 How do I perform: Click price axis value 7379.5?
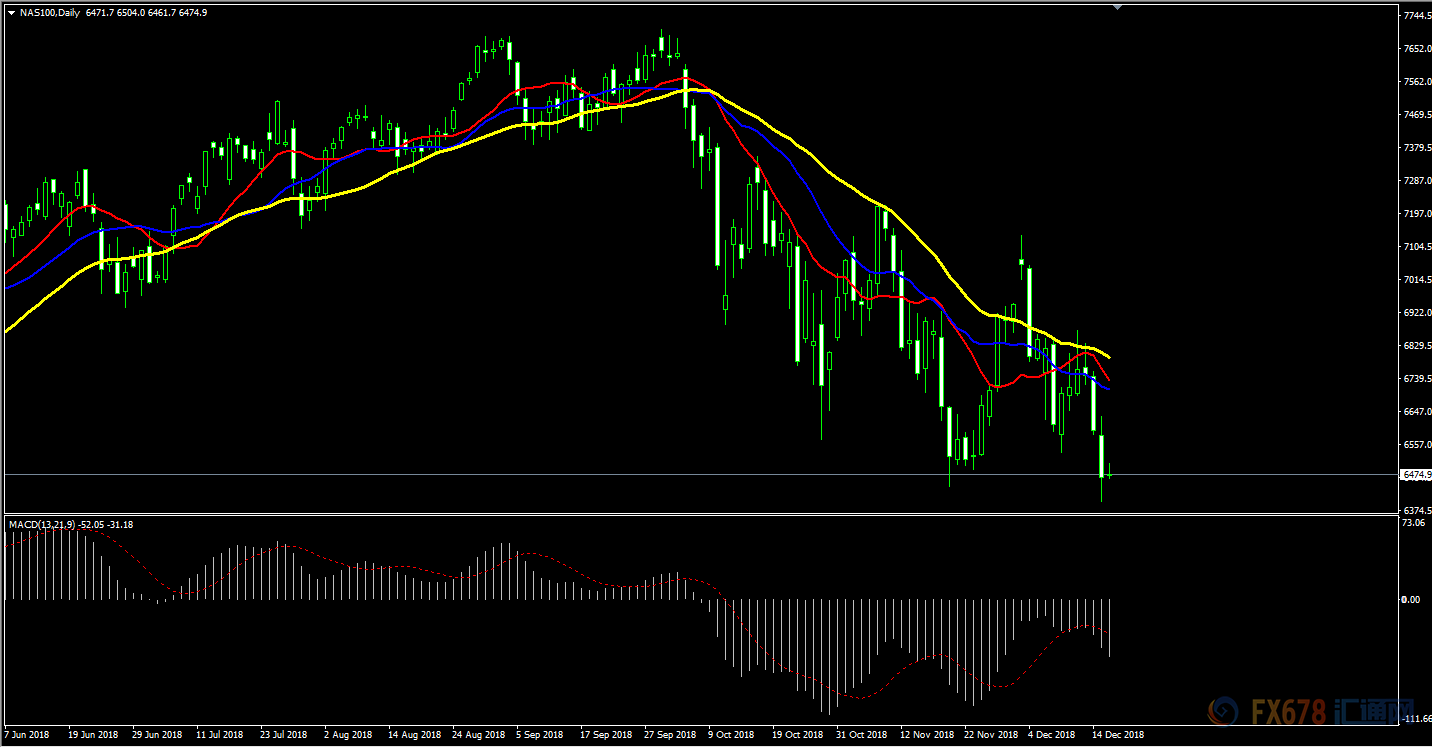point(1416,148)
